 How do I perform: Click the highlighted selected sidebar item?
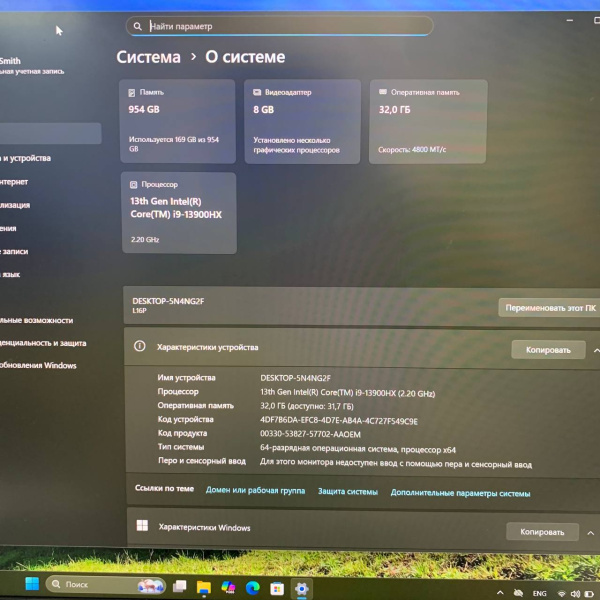pyautogui.click(x=50, y=133)
